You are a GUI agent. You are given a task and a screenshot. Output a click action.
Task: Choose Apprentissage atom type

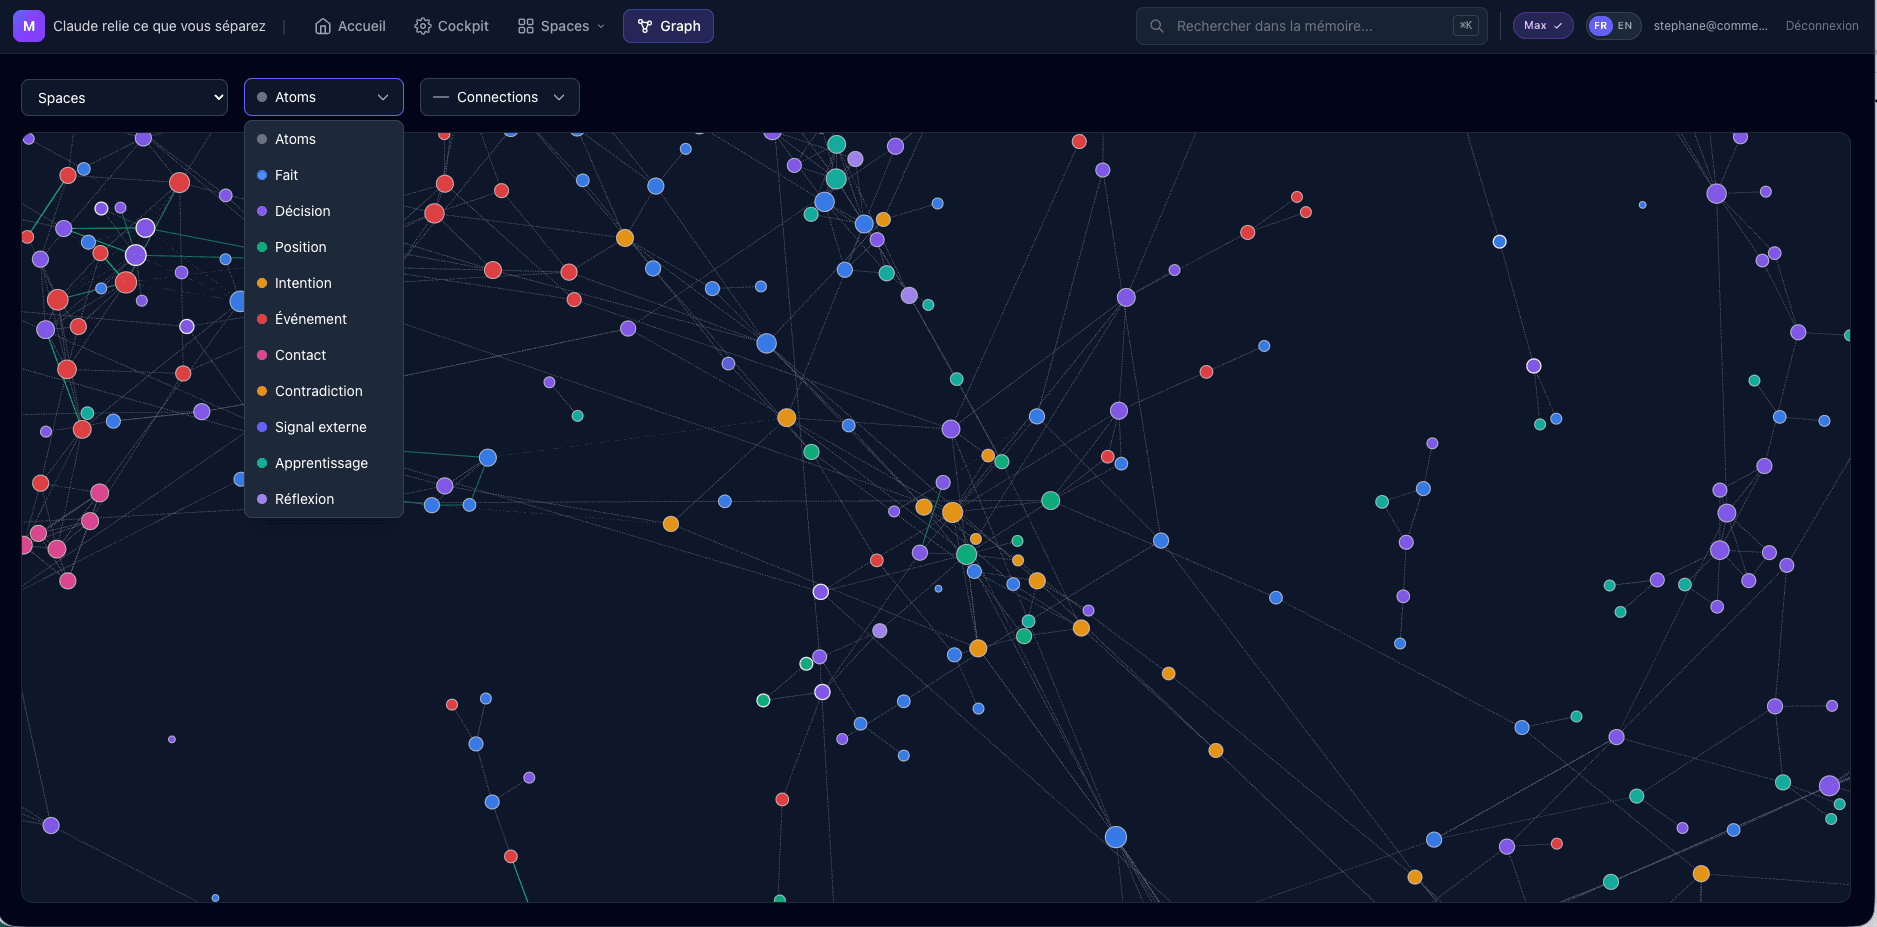[x=321, y=463]
